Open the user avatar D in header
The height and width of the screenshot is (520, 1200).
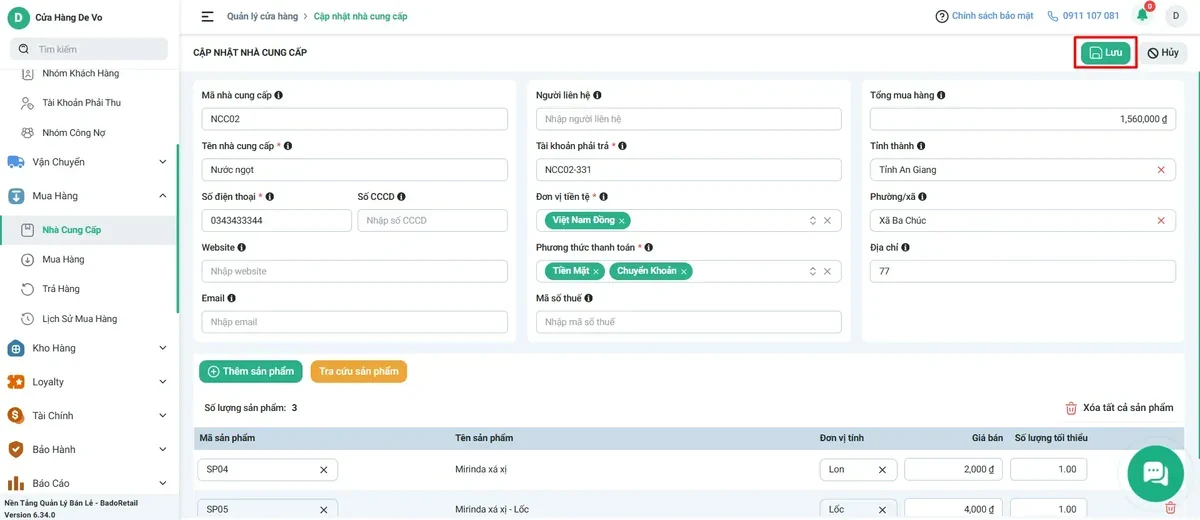click(1175, 16)
